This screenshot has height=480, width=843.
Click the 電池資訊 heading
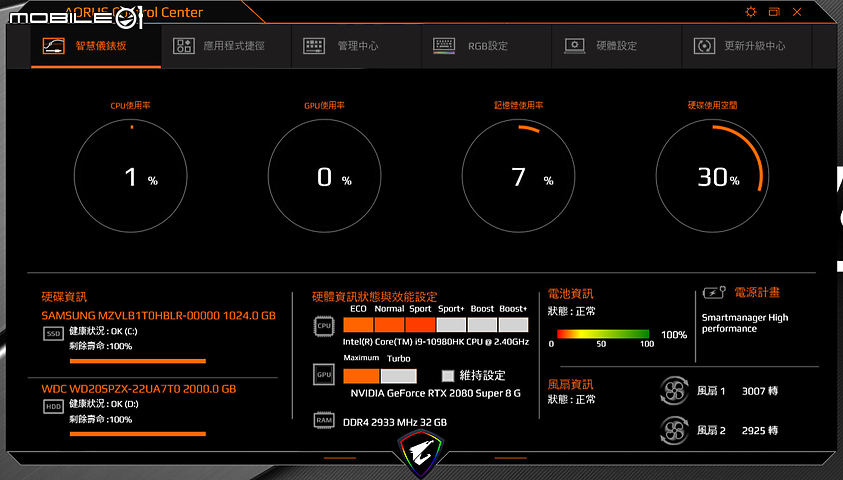(570, 294)
